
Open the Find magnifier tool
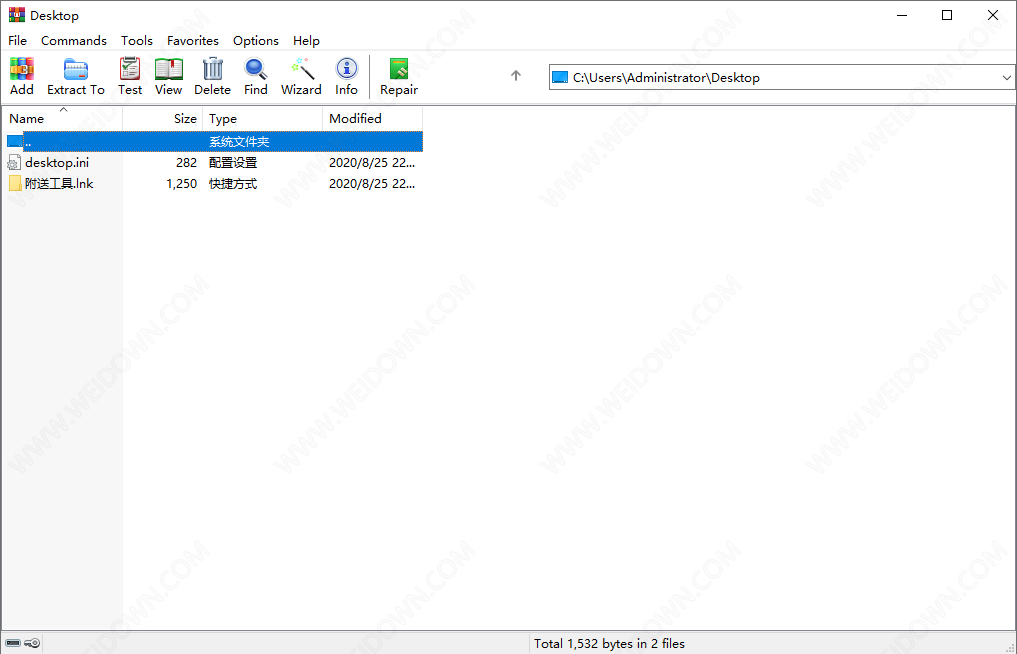point(256,69)
